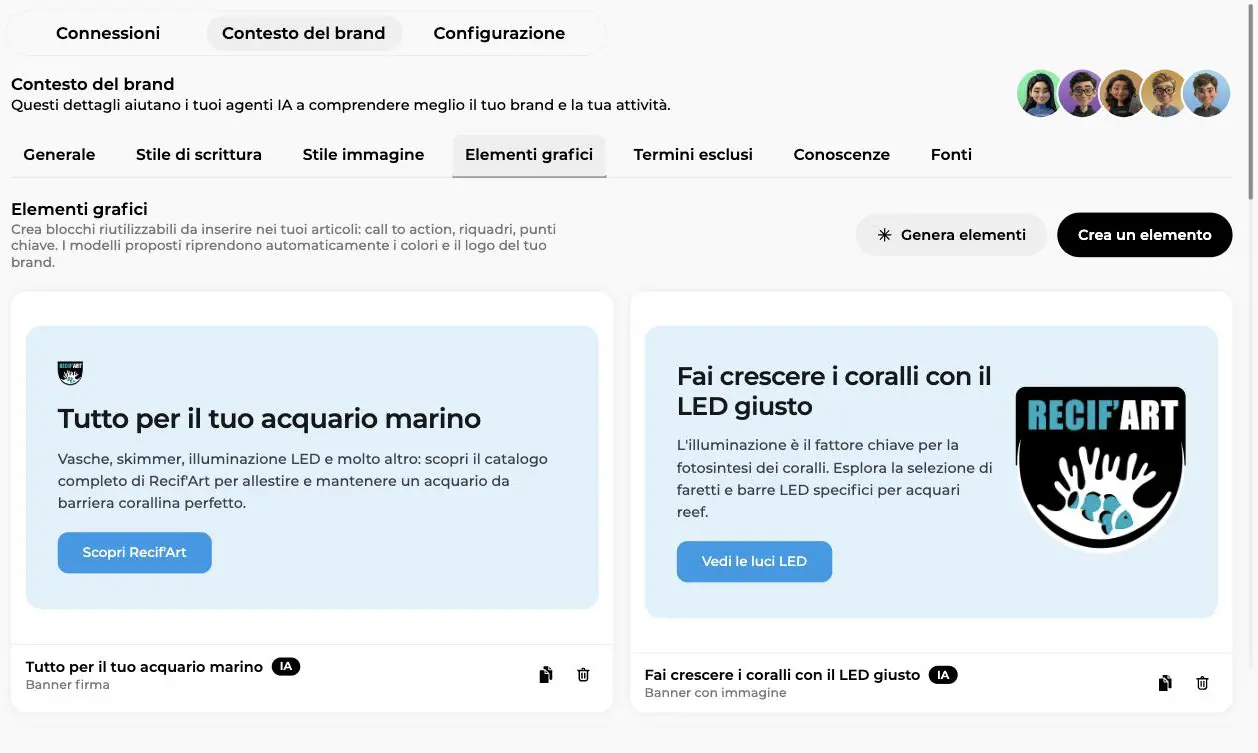
Task: Click the green-background female agent avatar
Action: click(1040, 93)
